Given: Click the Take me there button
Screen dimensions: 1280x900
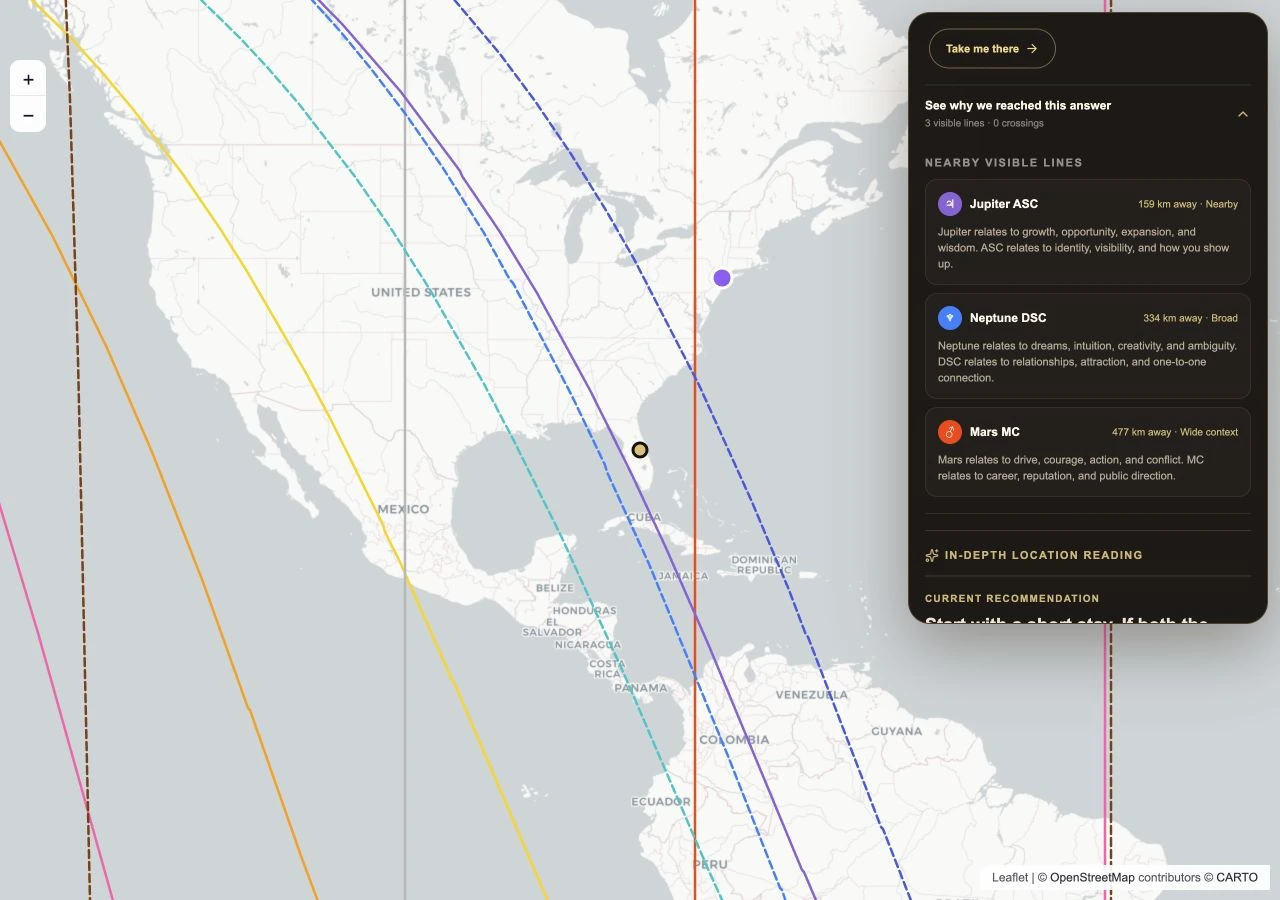Looking at the screenshot, I should 992,48.
